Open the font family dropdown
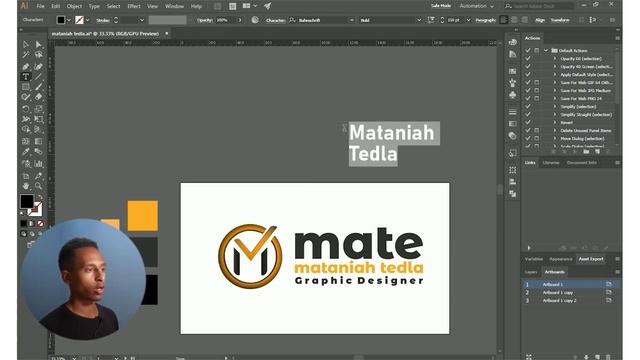The width and height of the screenshot is (640, 360). (352, 20)
